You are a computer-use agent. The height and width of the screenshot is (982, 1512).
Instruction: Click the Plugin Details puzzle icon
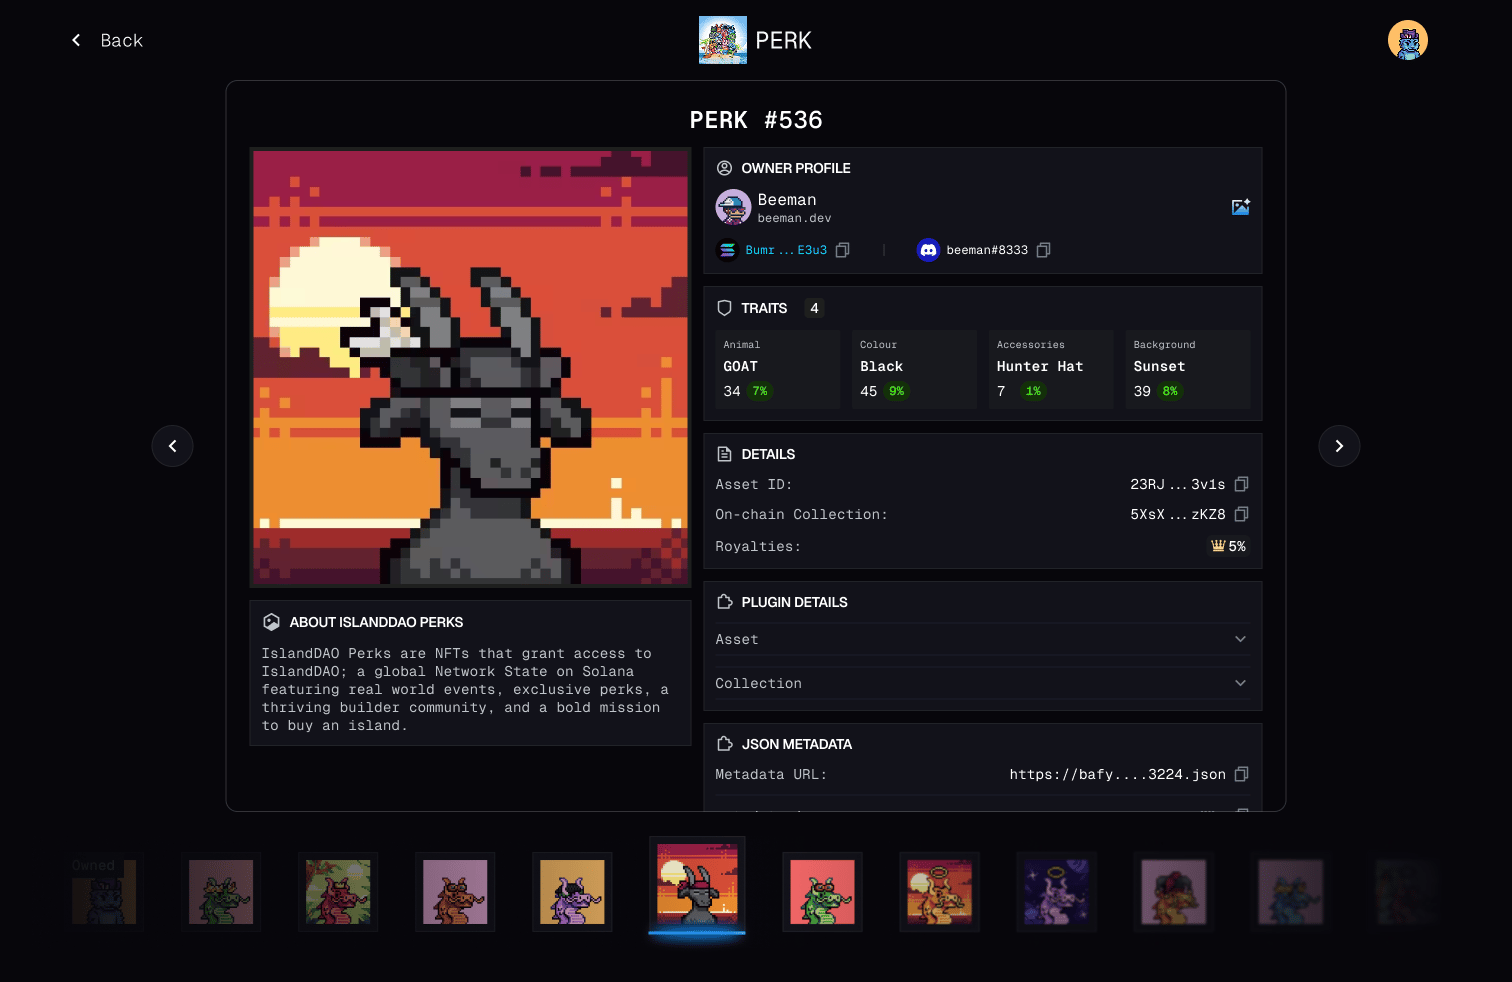click(x=725, y=602)
